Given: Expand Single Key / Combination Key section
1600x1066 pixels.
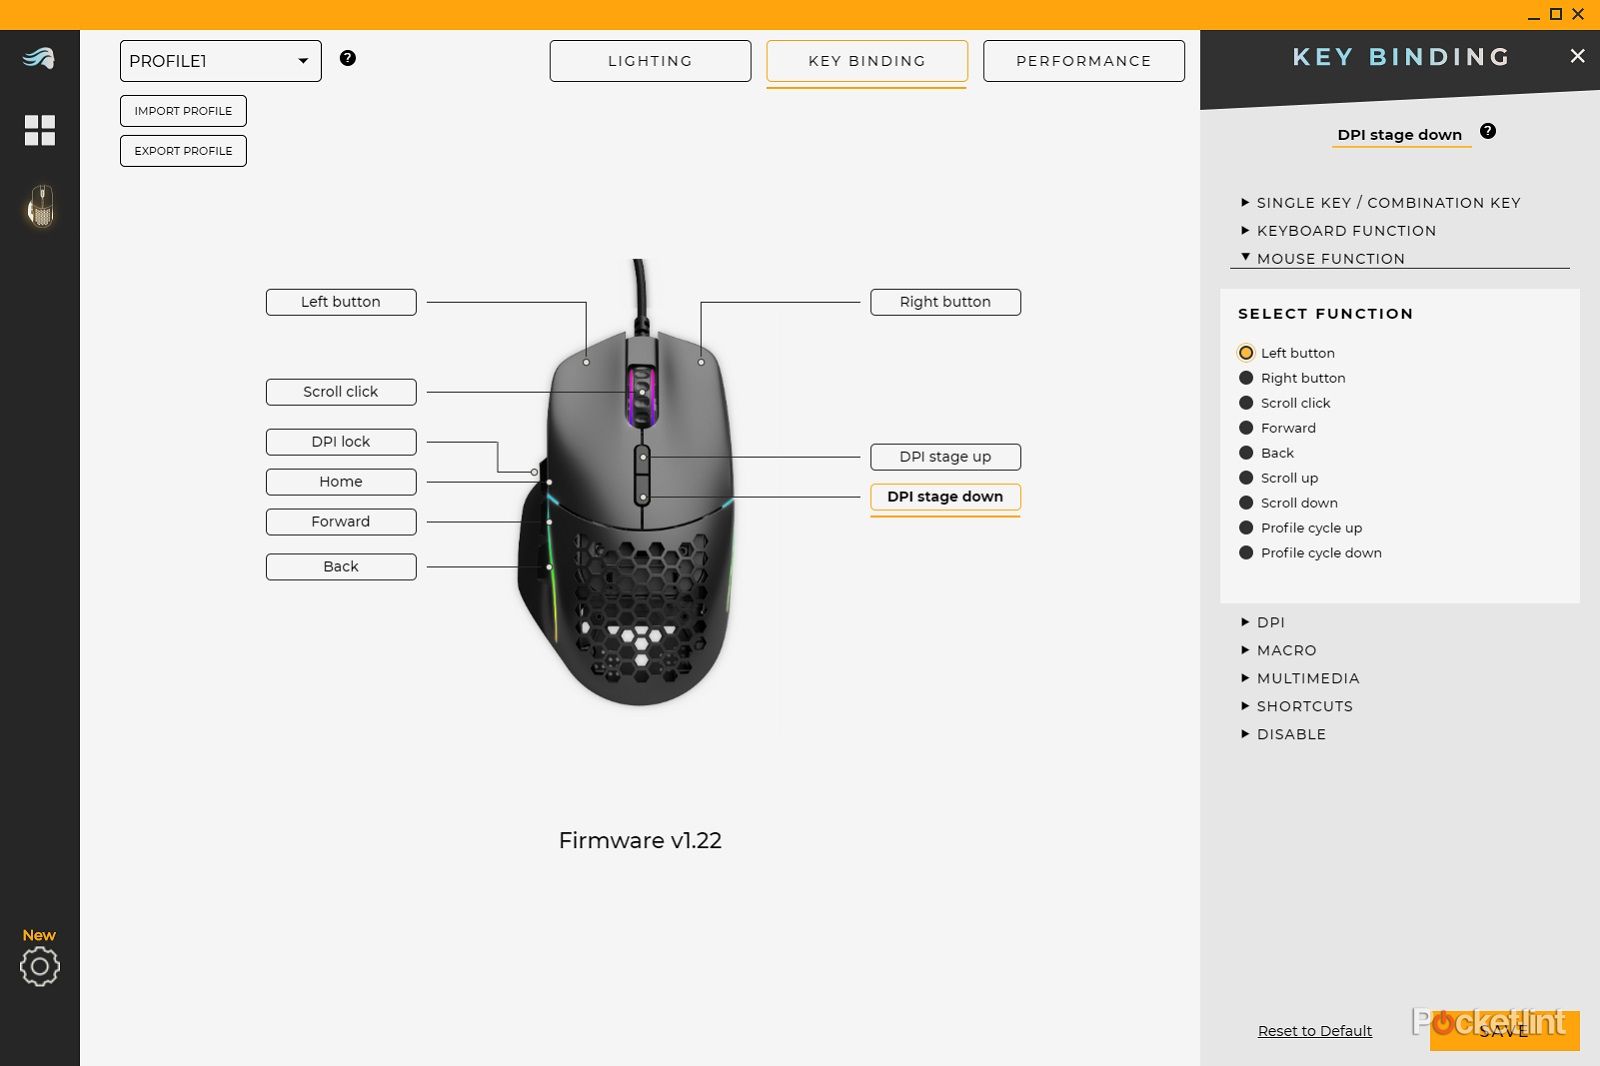Looking at the screenshot, I should click(x=1387, y=203).
